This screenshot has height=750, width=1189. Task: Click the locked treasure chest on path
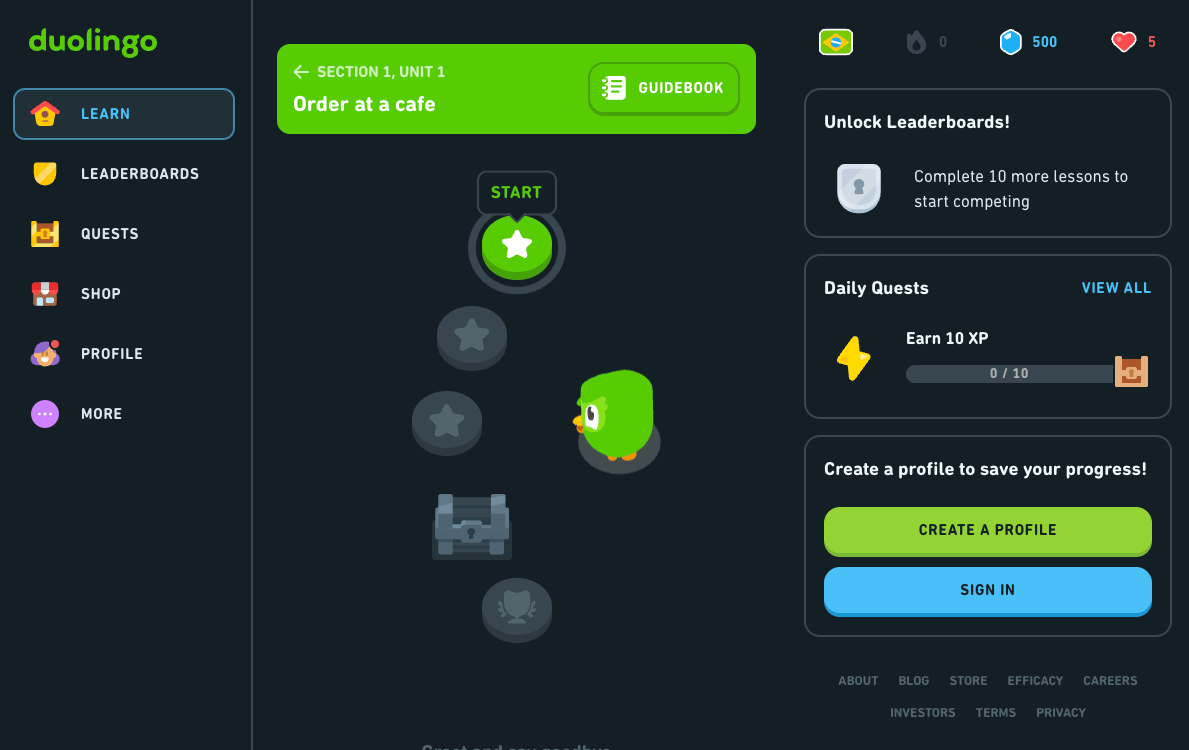click(472, 527)
